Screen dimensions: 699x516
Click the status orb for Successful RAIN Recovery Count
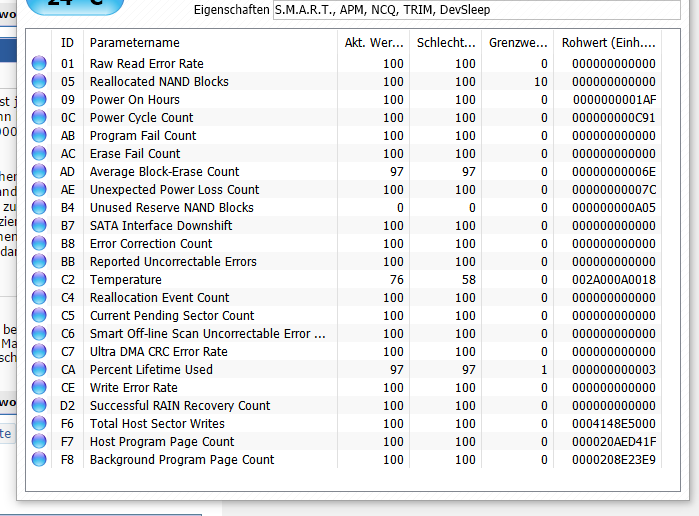[x=39, y=405]
